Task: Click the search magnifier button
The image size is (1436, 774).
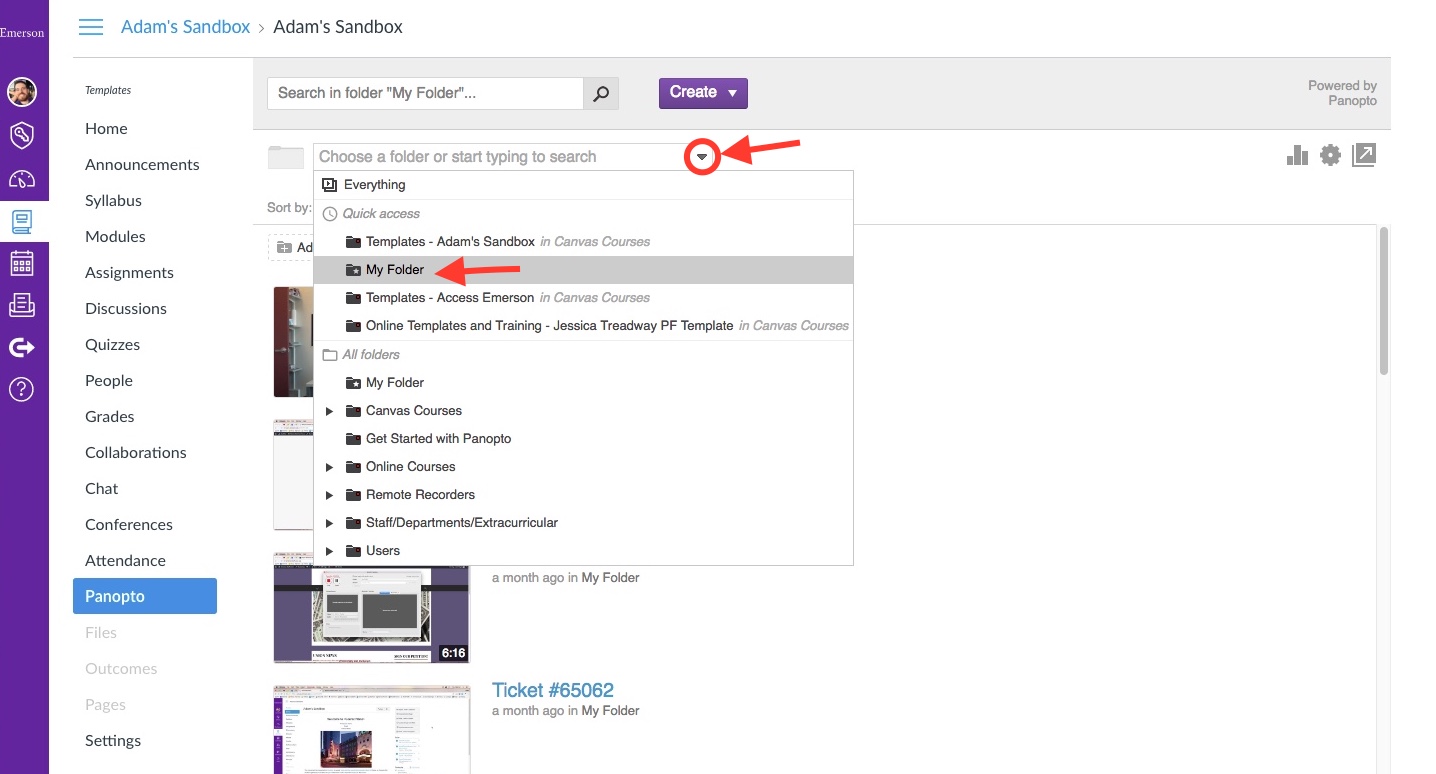Action: (x=601, y=93)
